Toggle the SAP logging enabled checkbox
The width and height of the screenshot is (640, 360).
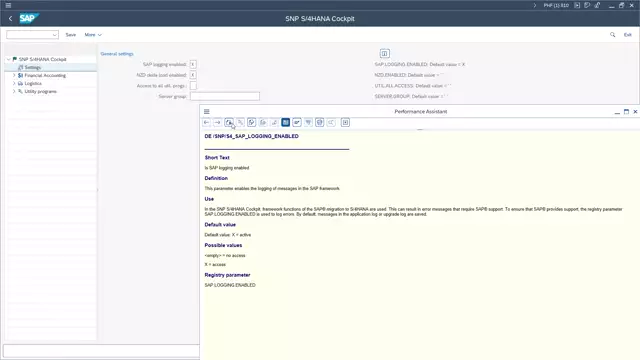(193, 64)
